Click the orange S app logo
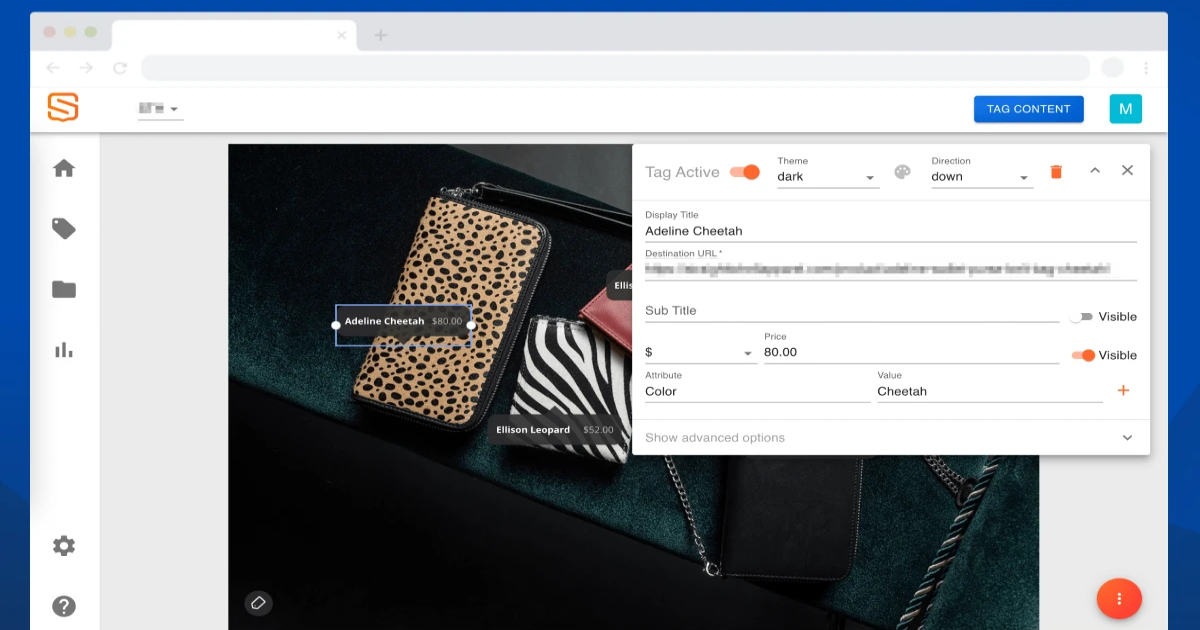The height and width of the screenshot is (630, 1200). point(63,107)
